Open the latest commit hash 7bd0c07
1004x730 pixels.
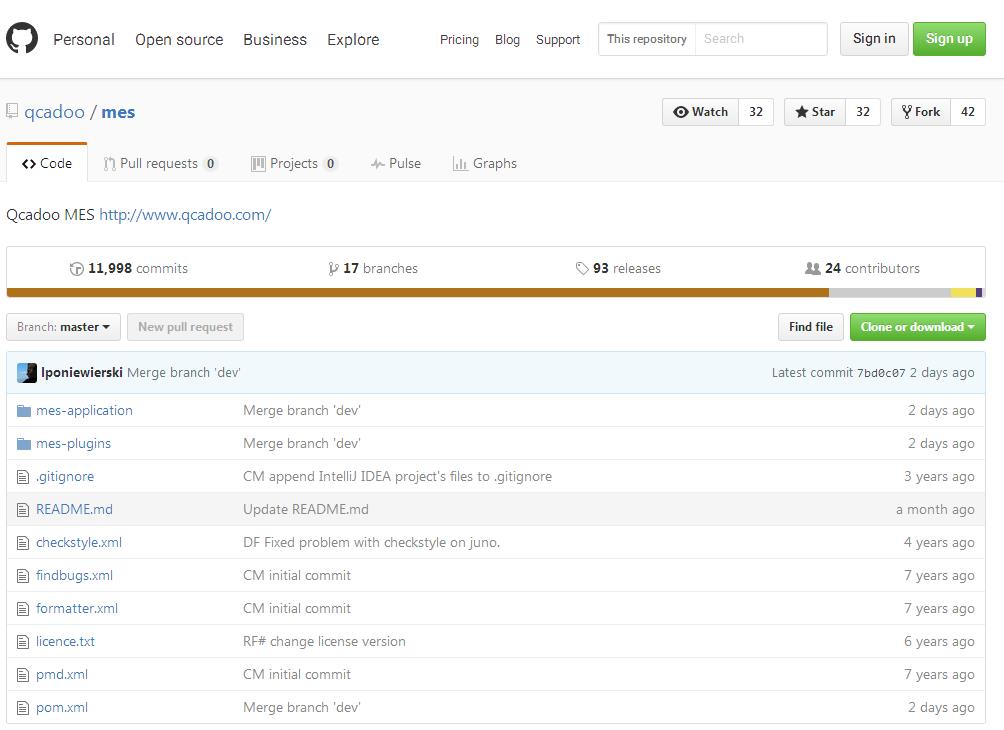click(x=881, y=373)
